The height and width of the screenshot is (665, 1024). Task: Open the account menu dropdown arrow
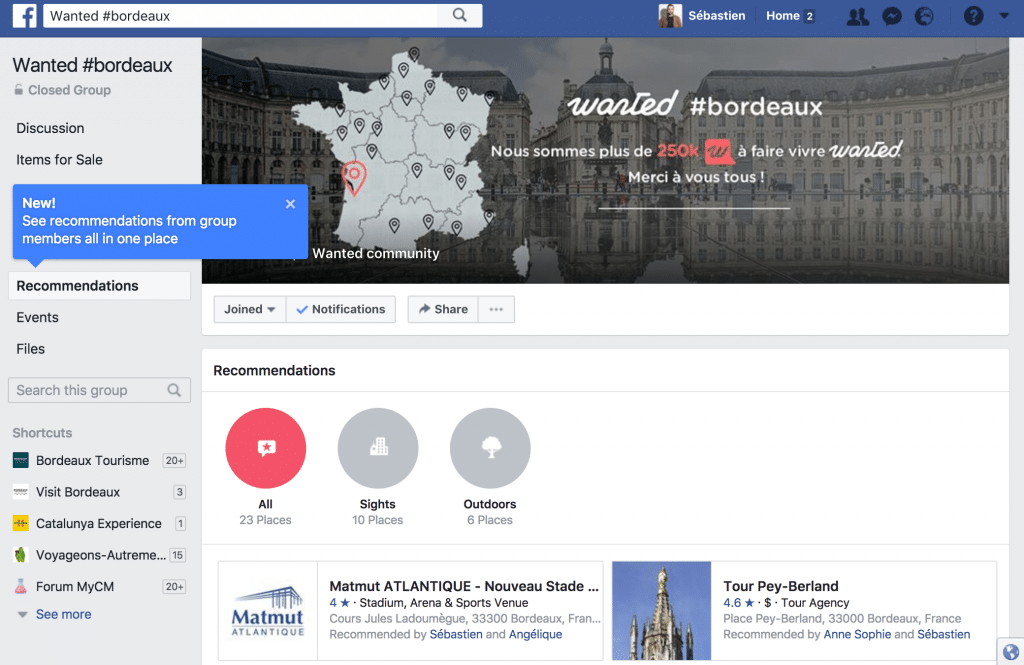(1004, 16)
